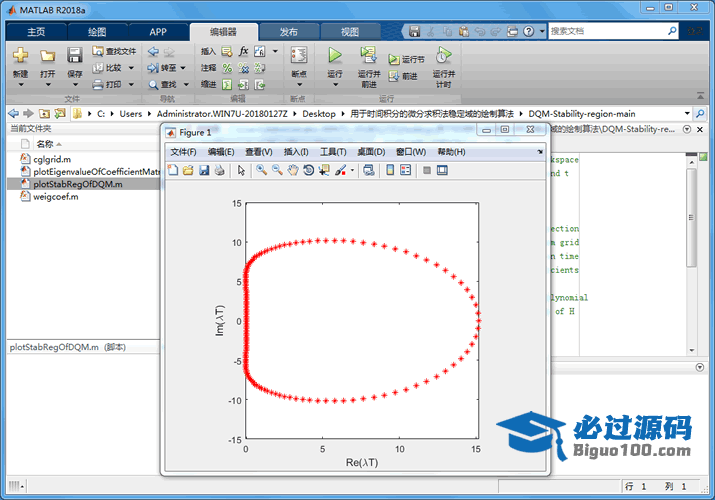The image size is (715, 500).
Task: Switch to the APP tab
Action: [x=158, y=32]
